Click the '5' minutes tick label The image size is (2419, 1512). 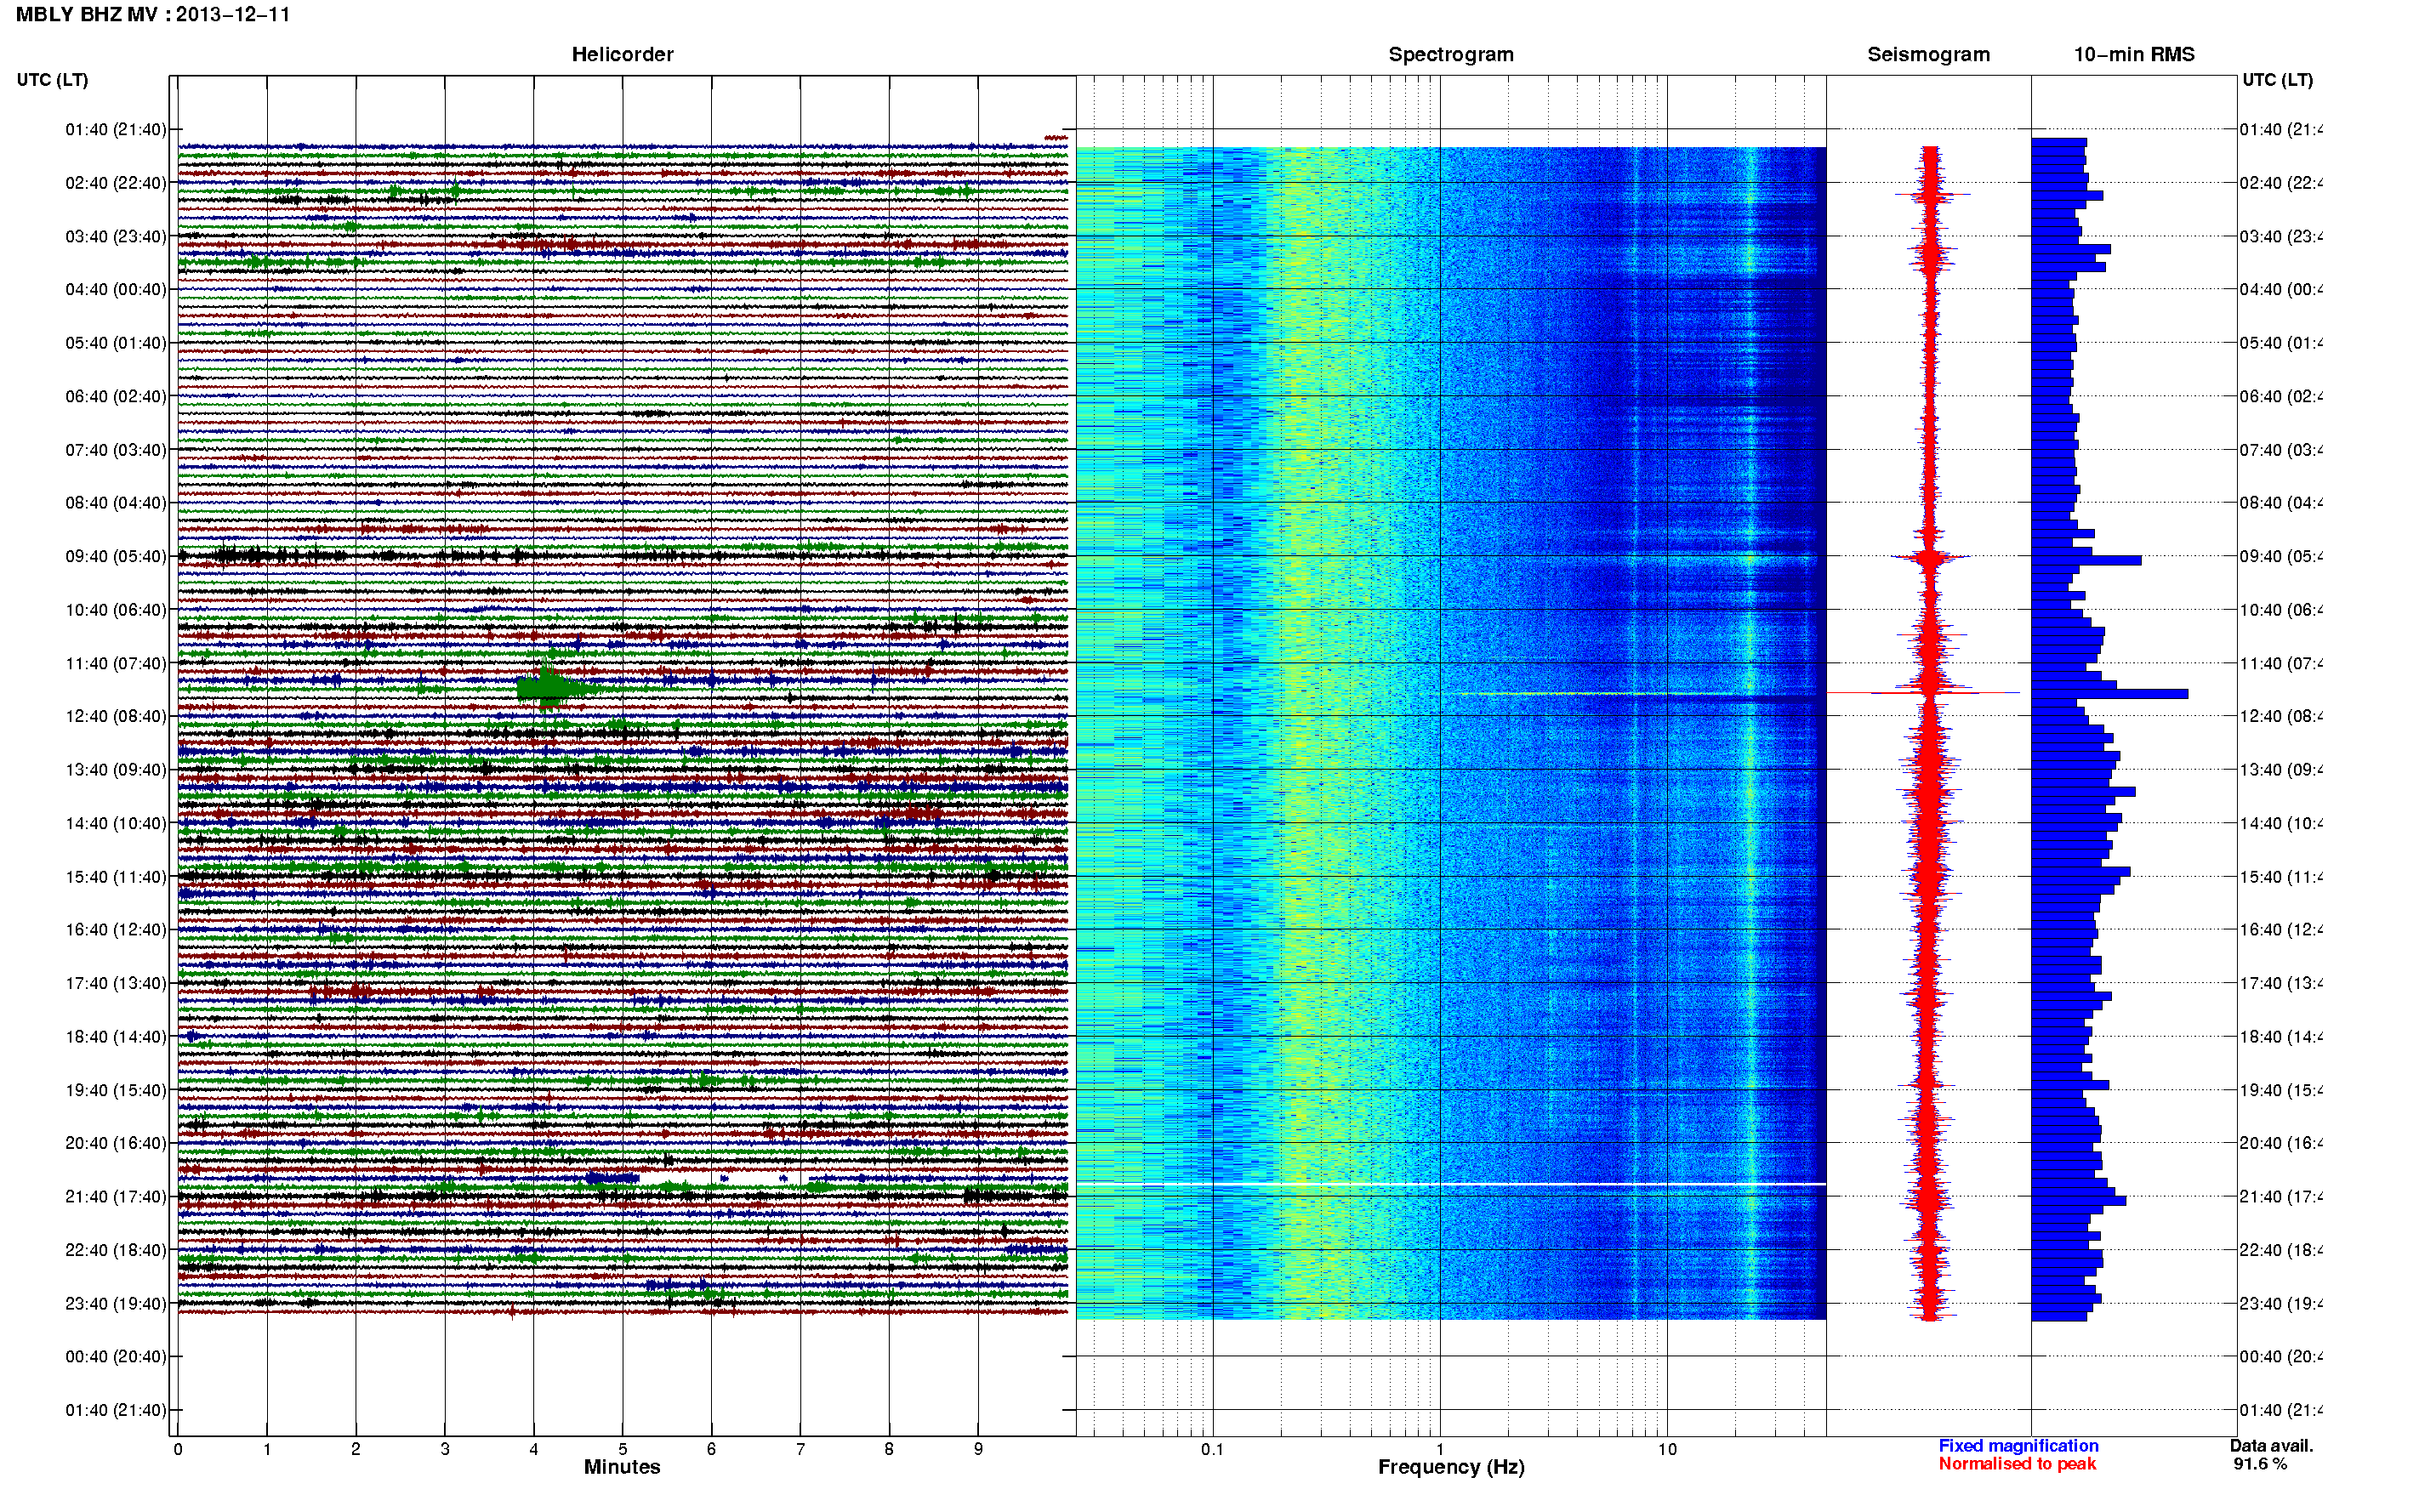[622, 1449]
